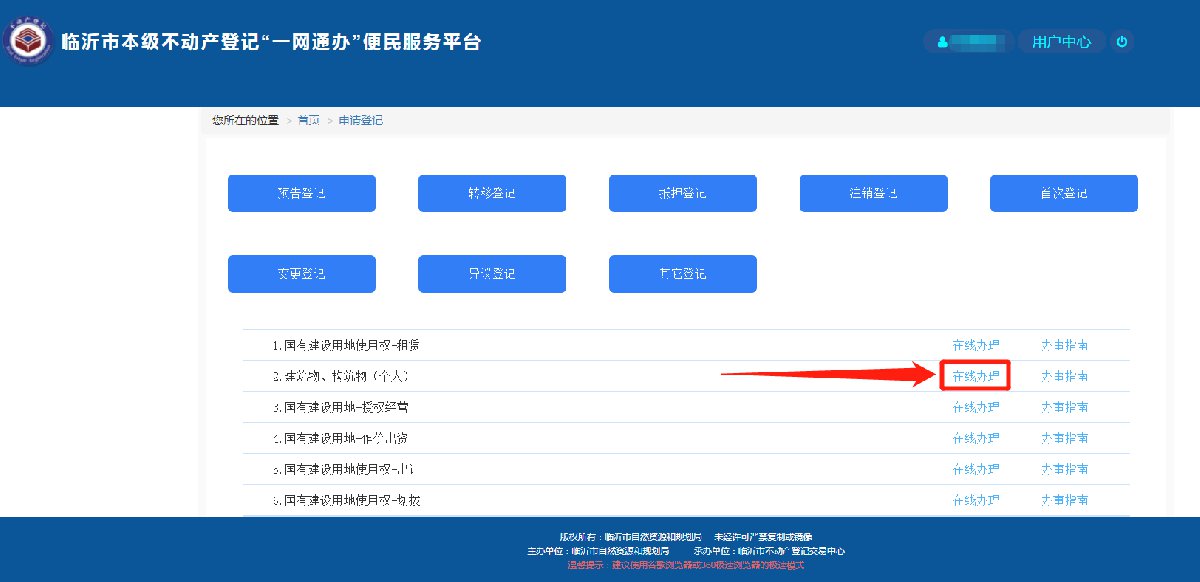The height and width of the screenshot is (582, 1200).
Task: Click the platform logo emblem
Action: click(28, 43)
